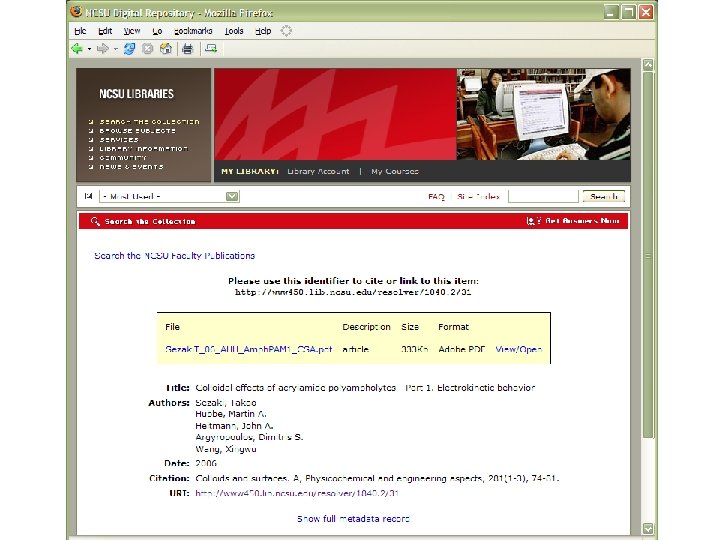Click the Search button
Image resolution: width=720 pixels, height=540 pixels.
coord(604,197)
